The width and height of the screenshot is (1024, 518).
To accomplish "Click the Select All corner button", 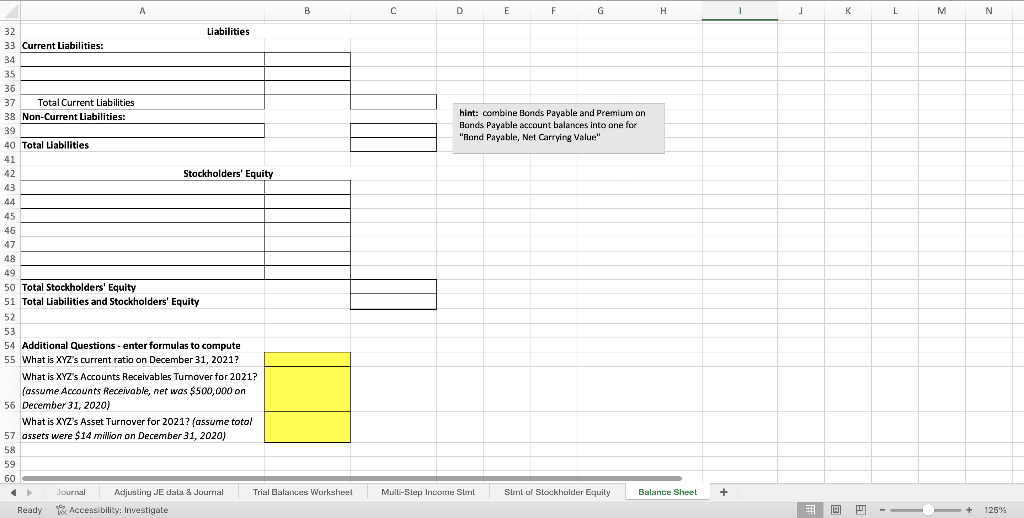I will 10,10.
